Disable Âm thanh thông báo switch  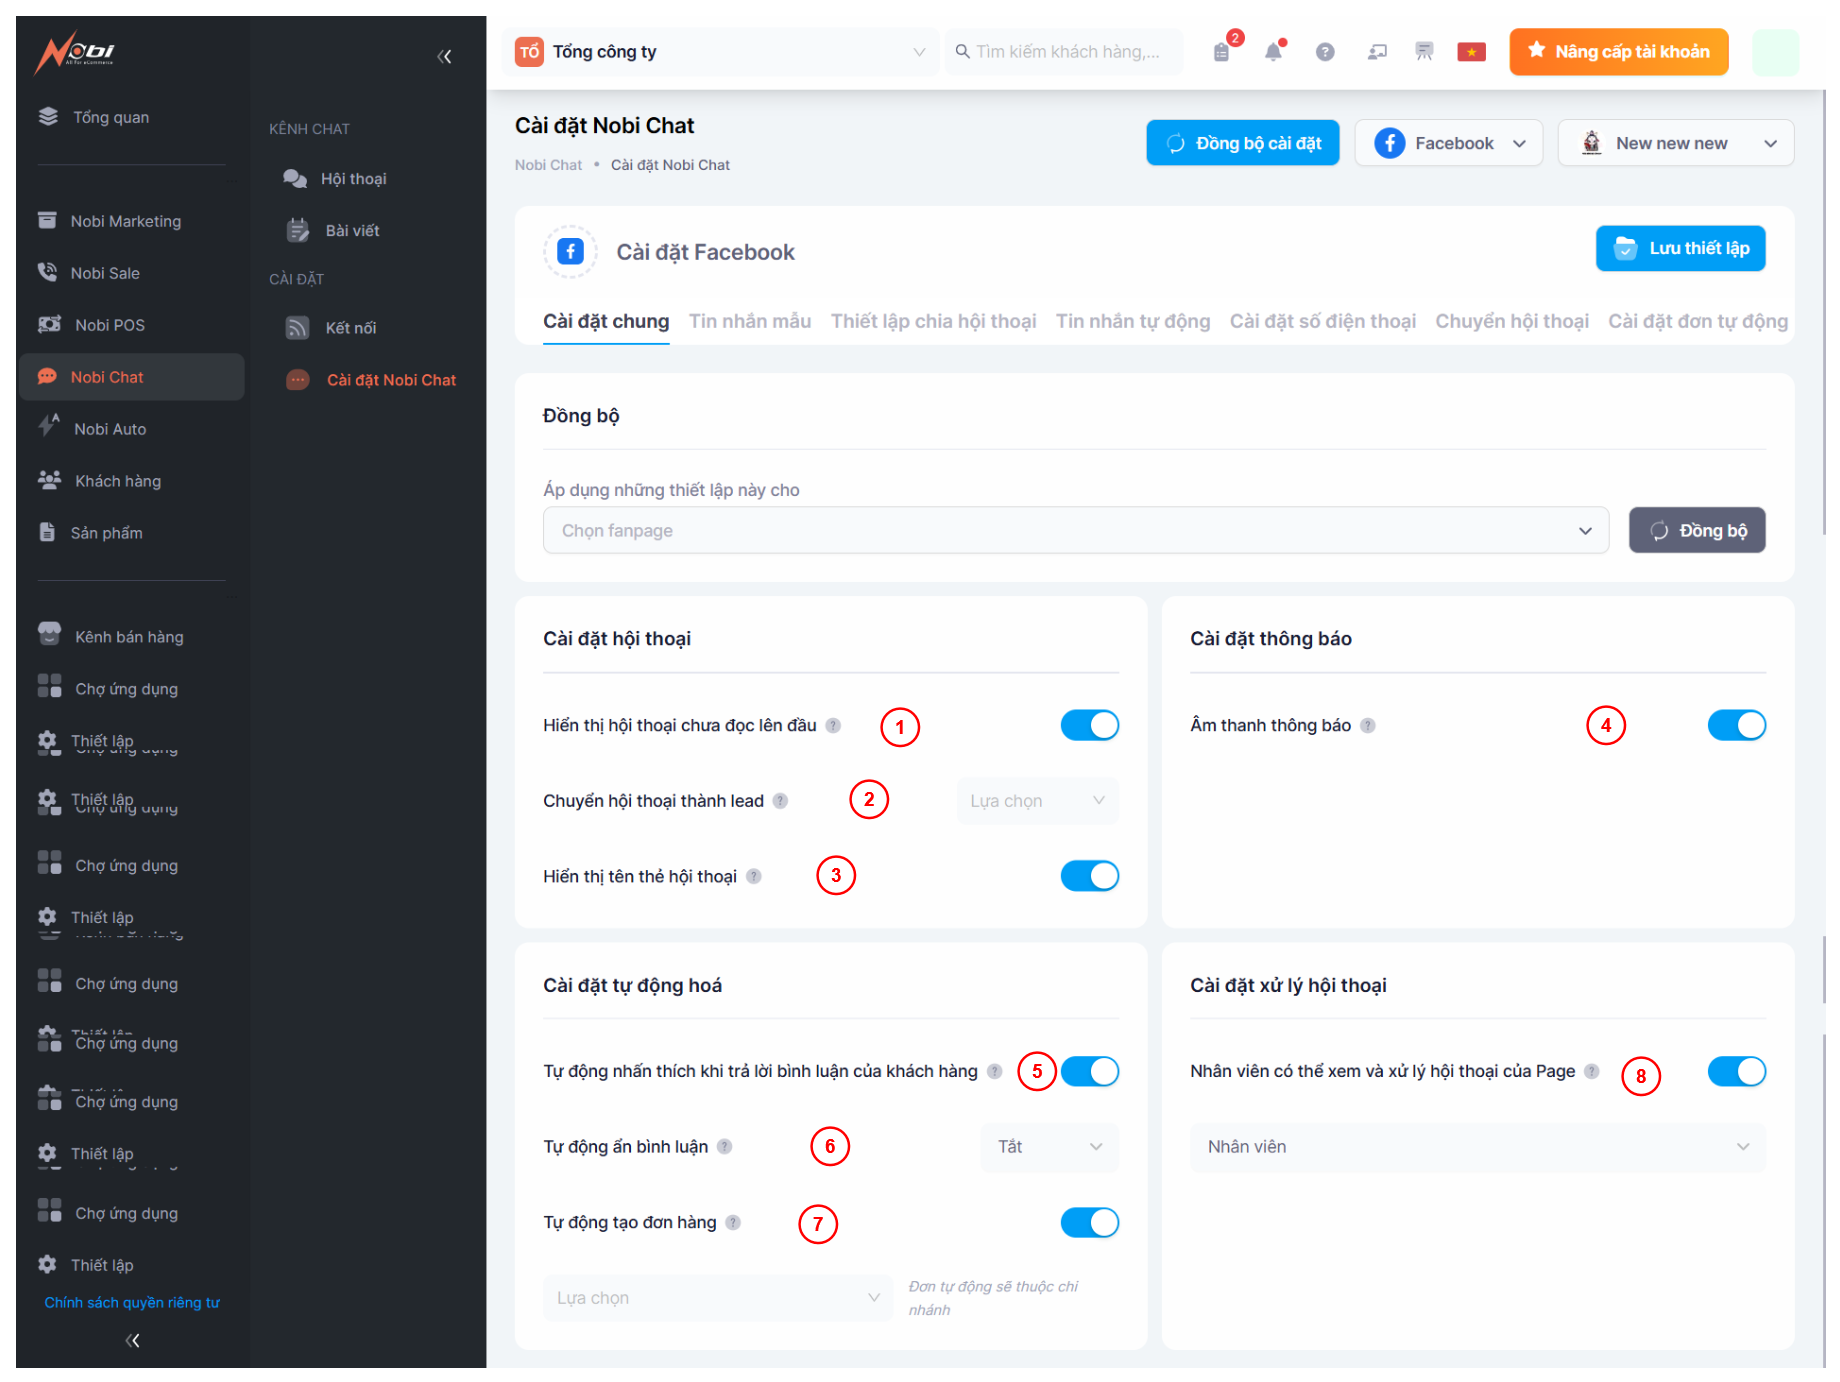click(1736, 726)
